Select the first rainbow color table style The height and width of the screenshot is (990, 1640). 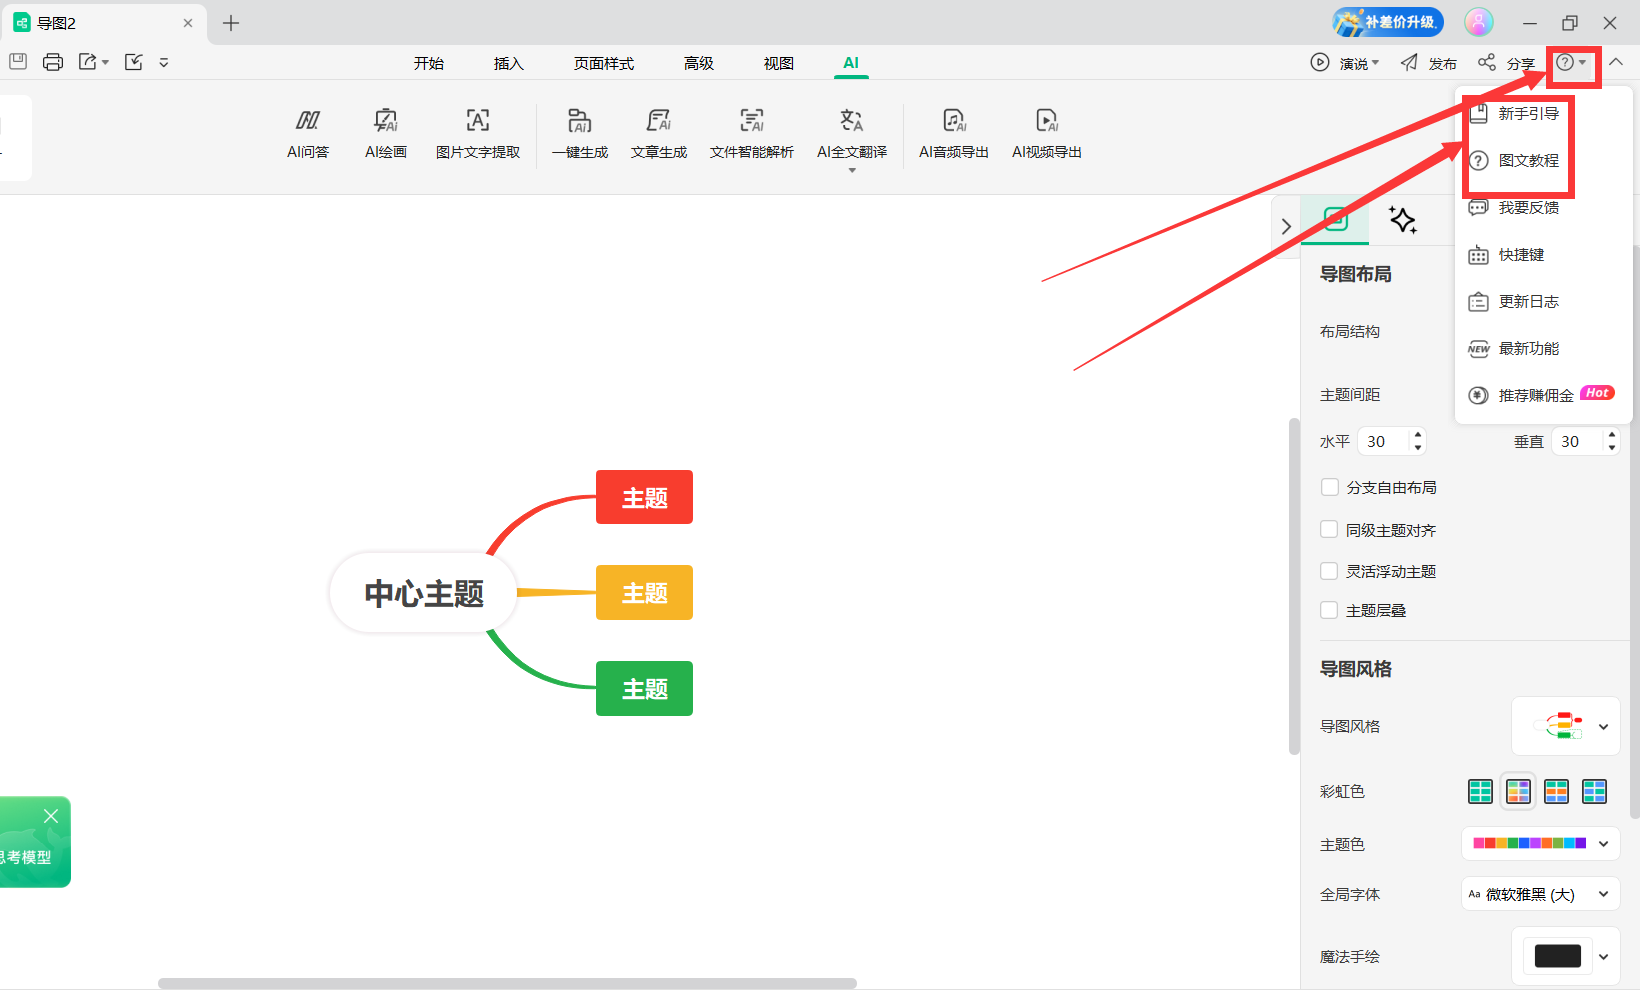(x=1480, y=792)
